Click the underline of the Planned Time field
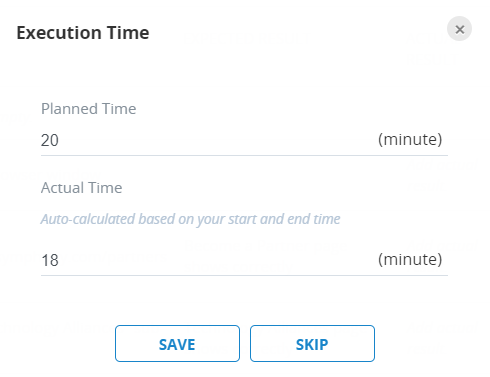490x377 pixels. tap(244, 155)
